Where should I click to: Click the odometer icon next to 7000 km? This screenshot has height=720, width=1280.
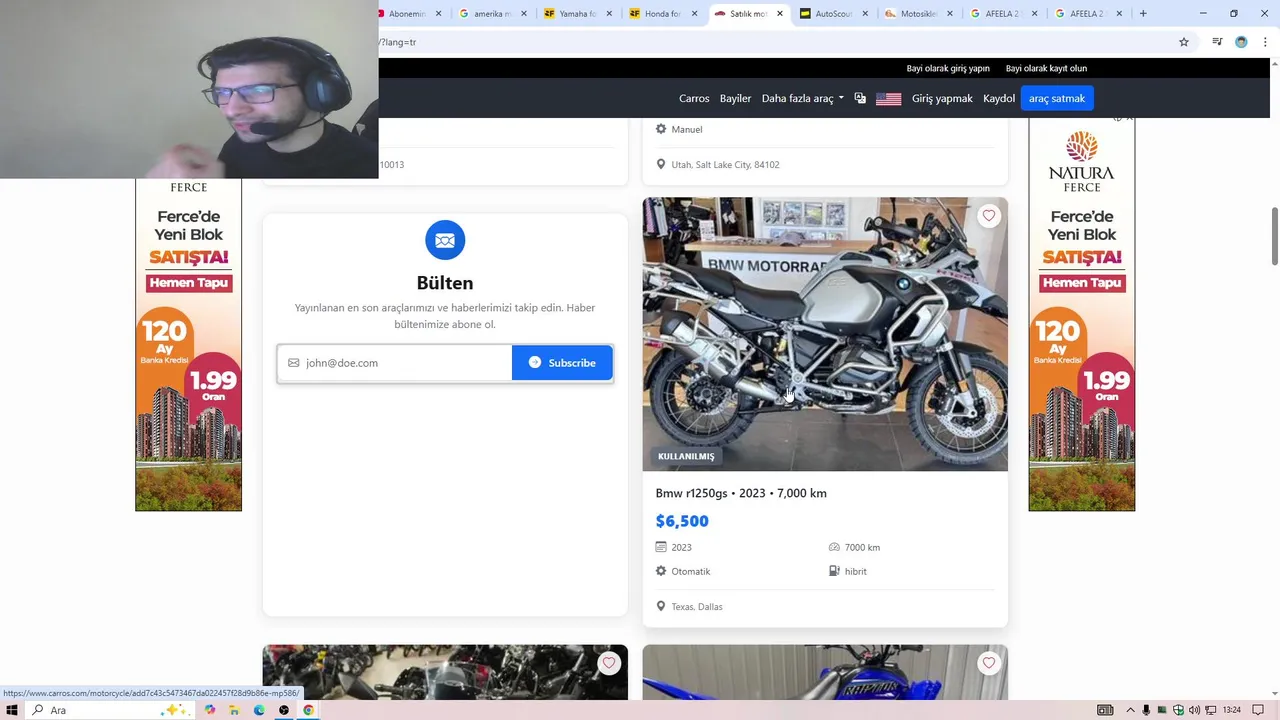pos(834,547)
